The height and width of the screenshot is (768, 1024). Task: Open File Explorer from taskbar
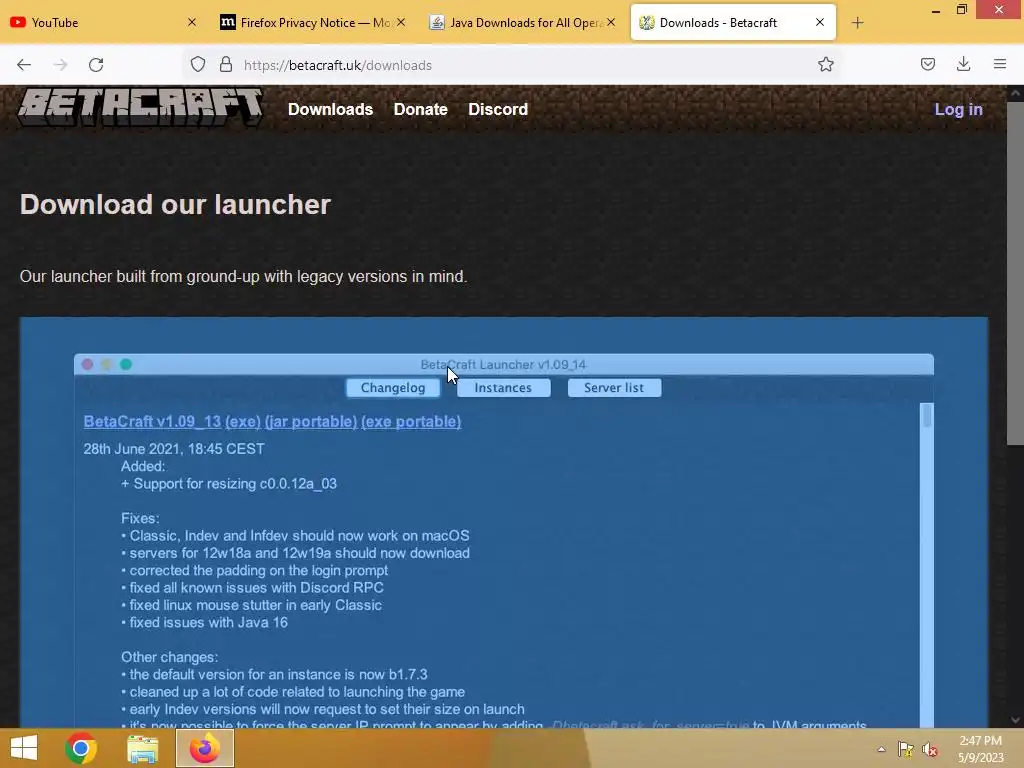142,748
